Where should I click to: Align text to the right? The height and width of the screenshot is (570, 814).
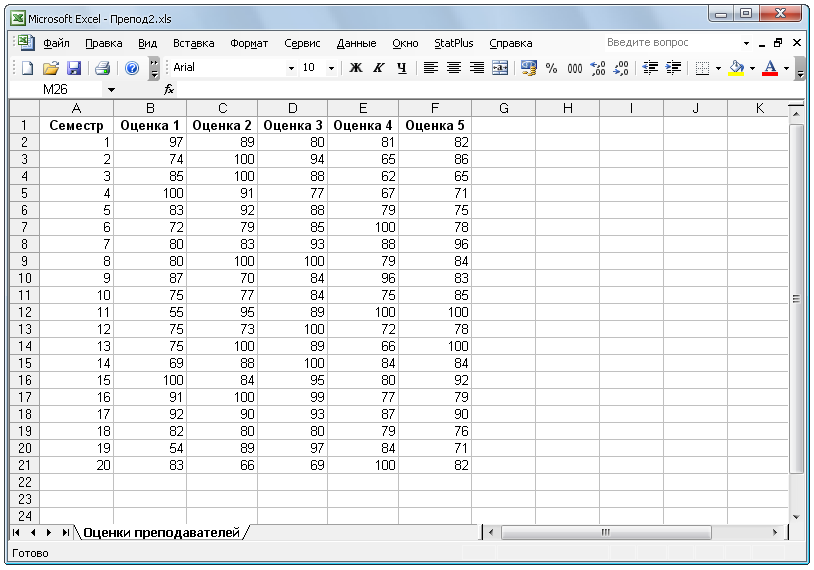[477, 68]
